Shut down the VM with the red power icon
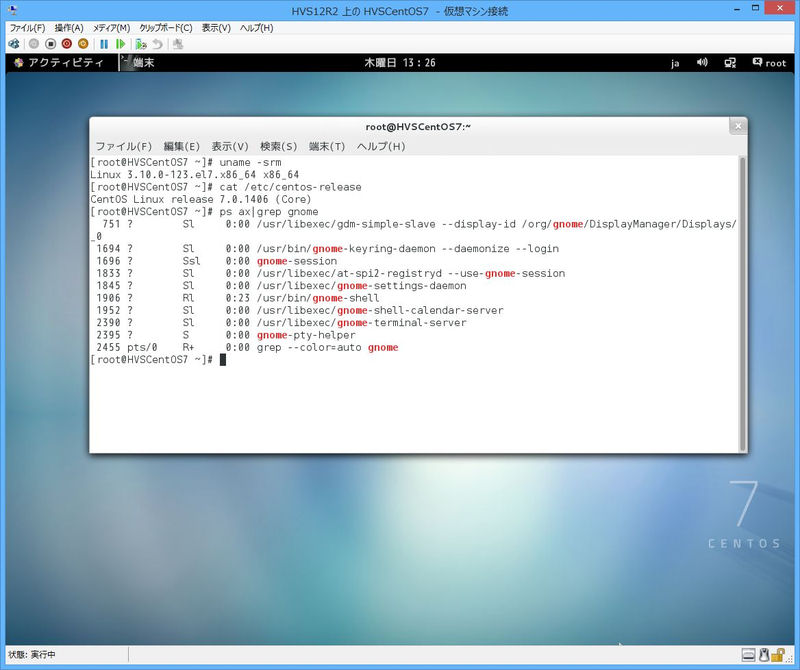 pos(66,44)
